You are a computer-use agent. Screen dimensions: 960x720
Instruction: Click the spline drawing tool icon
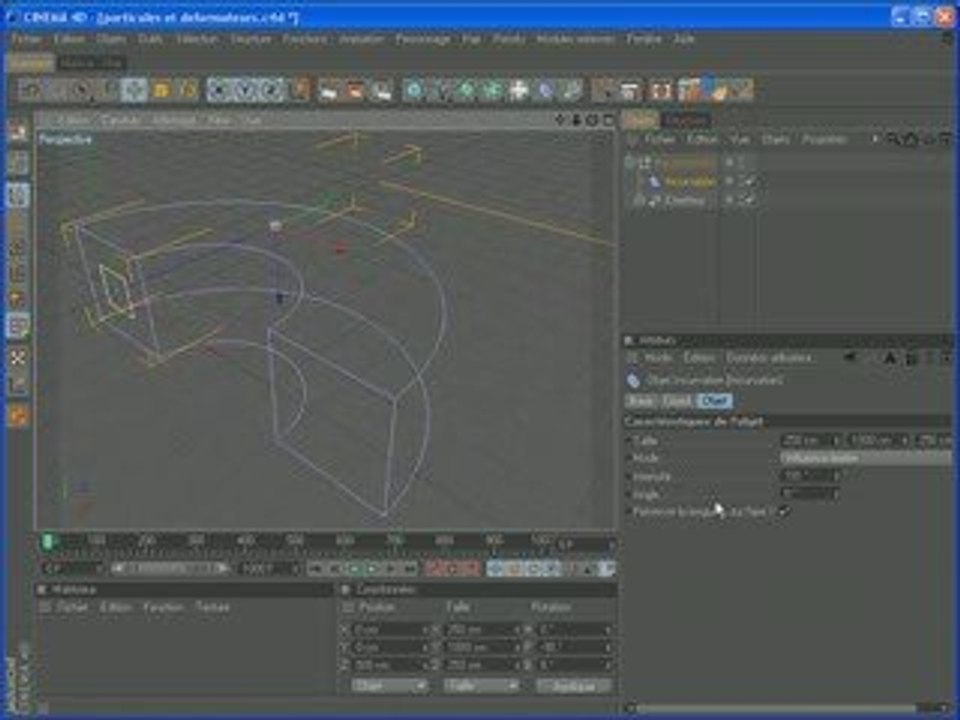click(440, 91)
